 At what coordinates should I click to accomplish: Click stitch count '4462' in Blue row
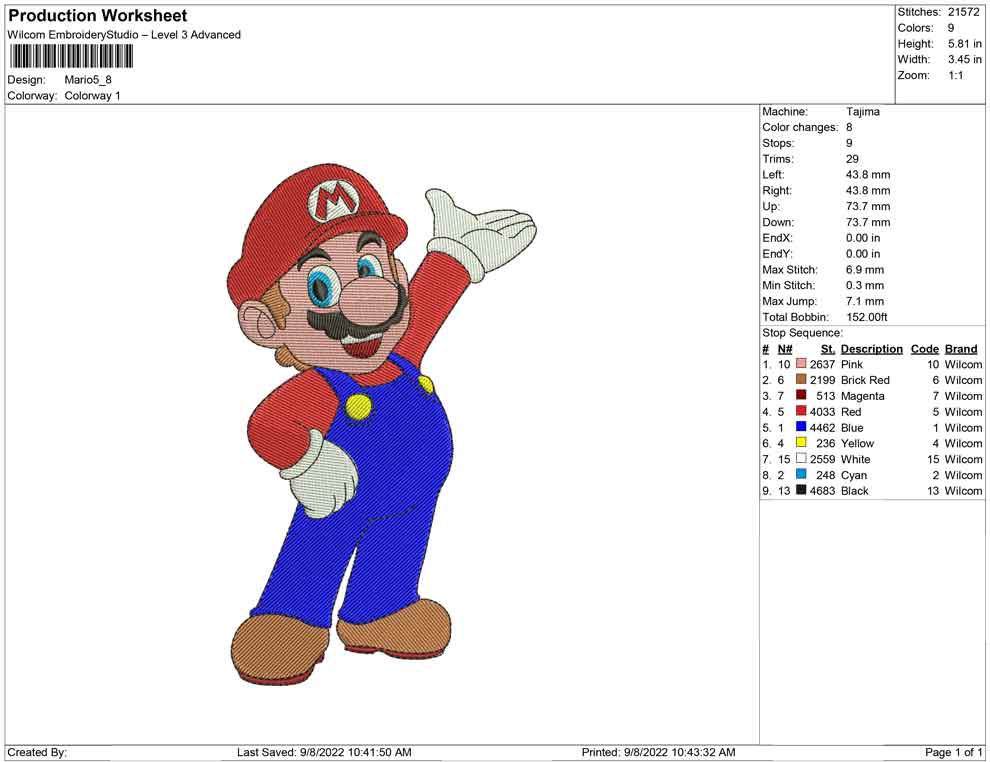[x=822, y=427]
